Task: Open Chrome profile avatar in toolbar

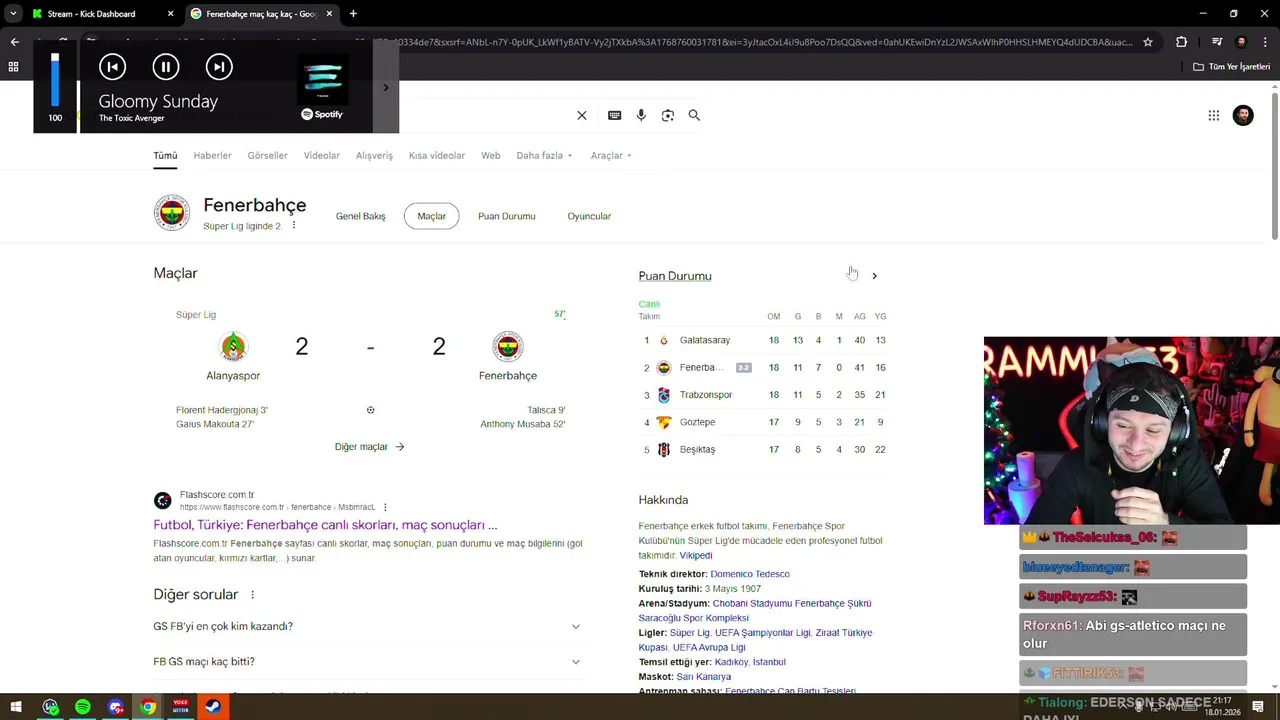Action: coord(1241,42)
